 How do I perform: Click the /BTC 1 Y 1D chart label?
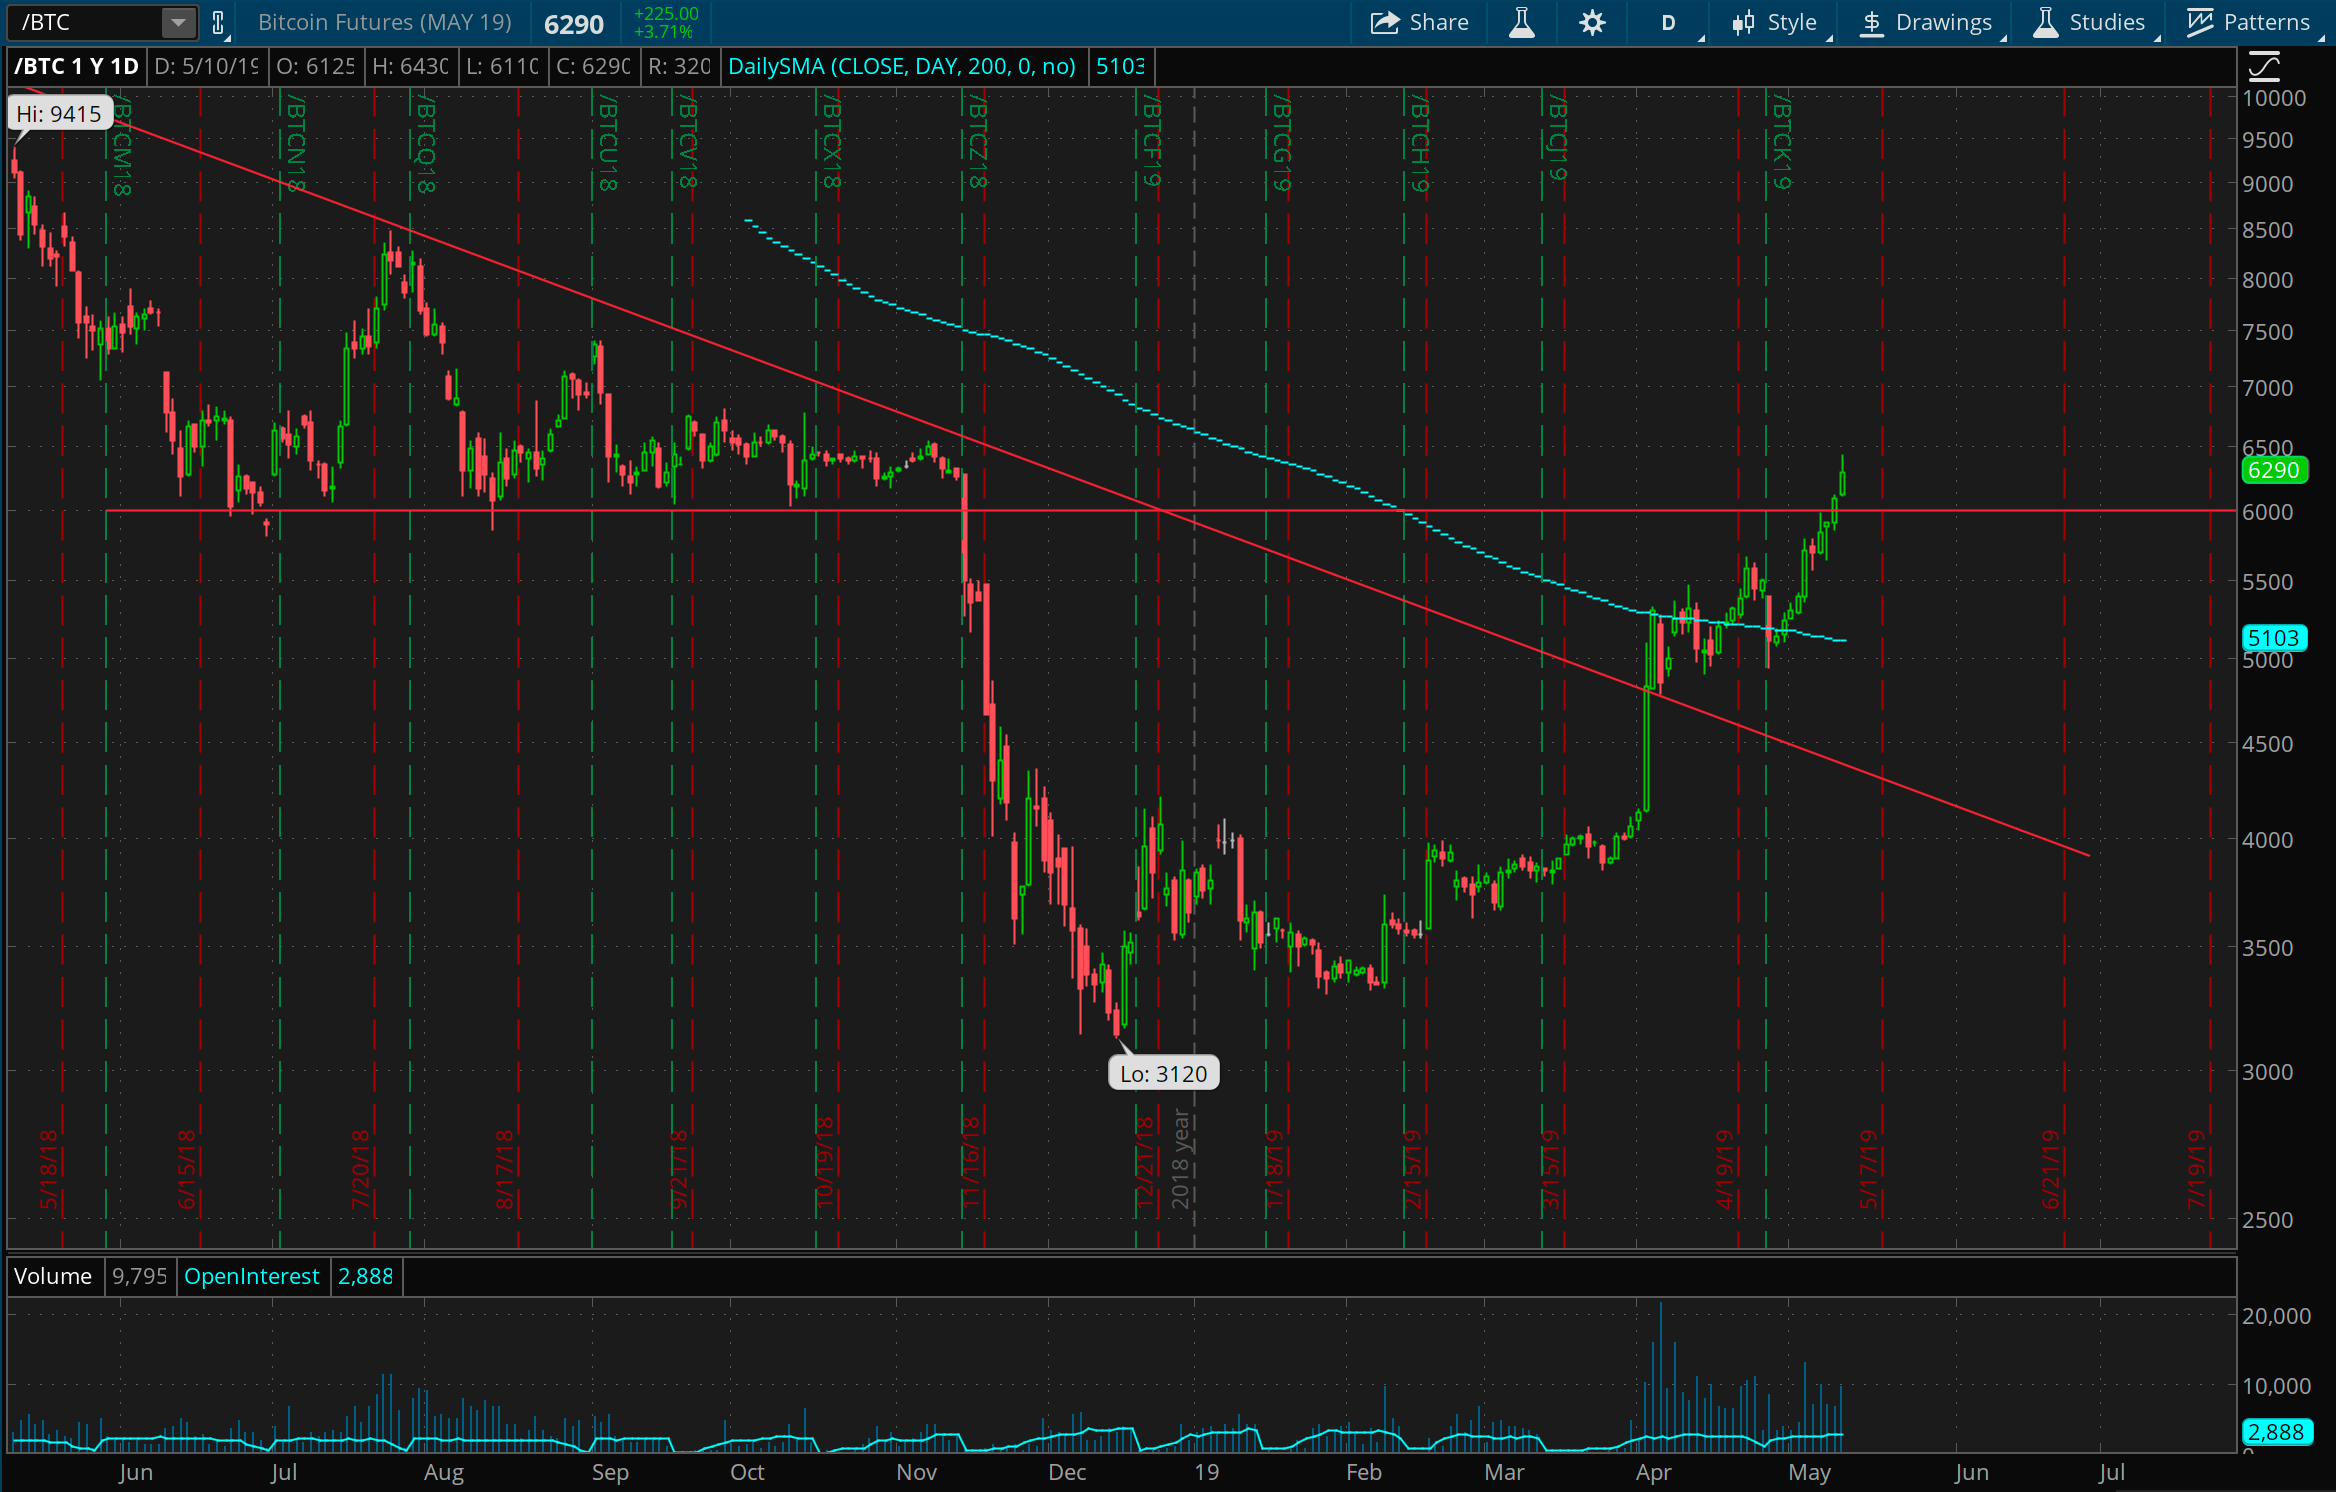(x=76, y=66)
